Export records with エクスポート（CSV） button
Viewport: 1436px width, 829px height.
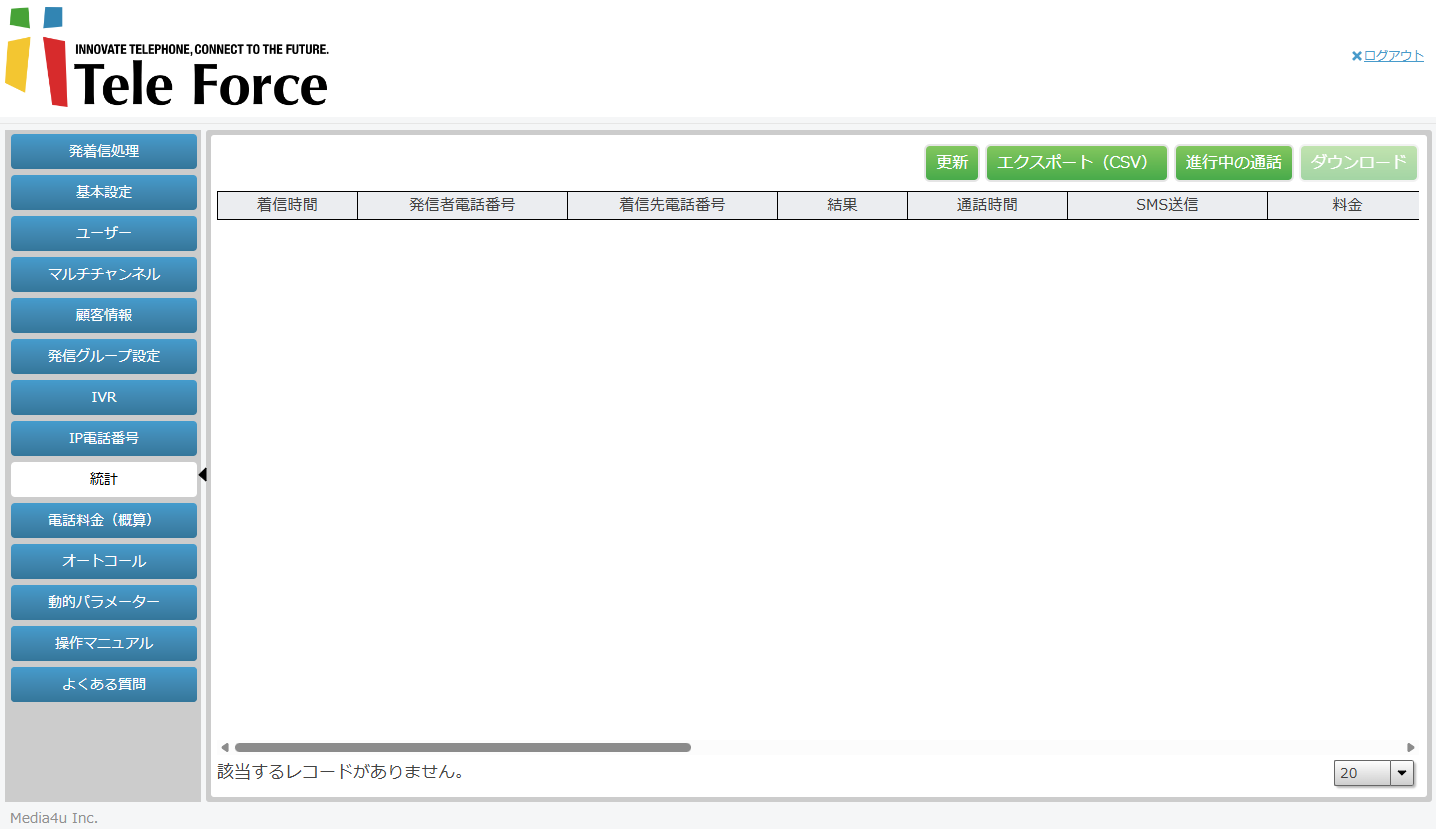point(1076,163)
